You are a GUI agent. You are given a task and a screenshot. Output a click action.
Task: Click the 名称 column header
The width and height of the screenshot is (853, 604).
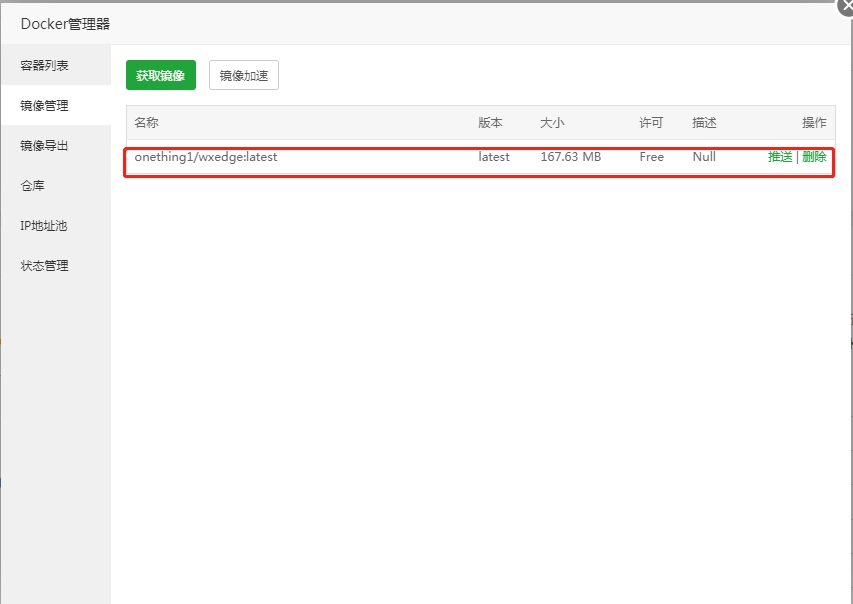147,123
